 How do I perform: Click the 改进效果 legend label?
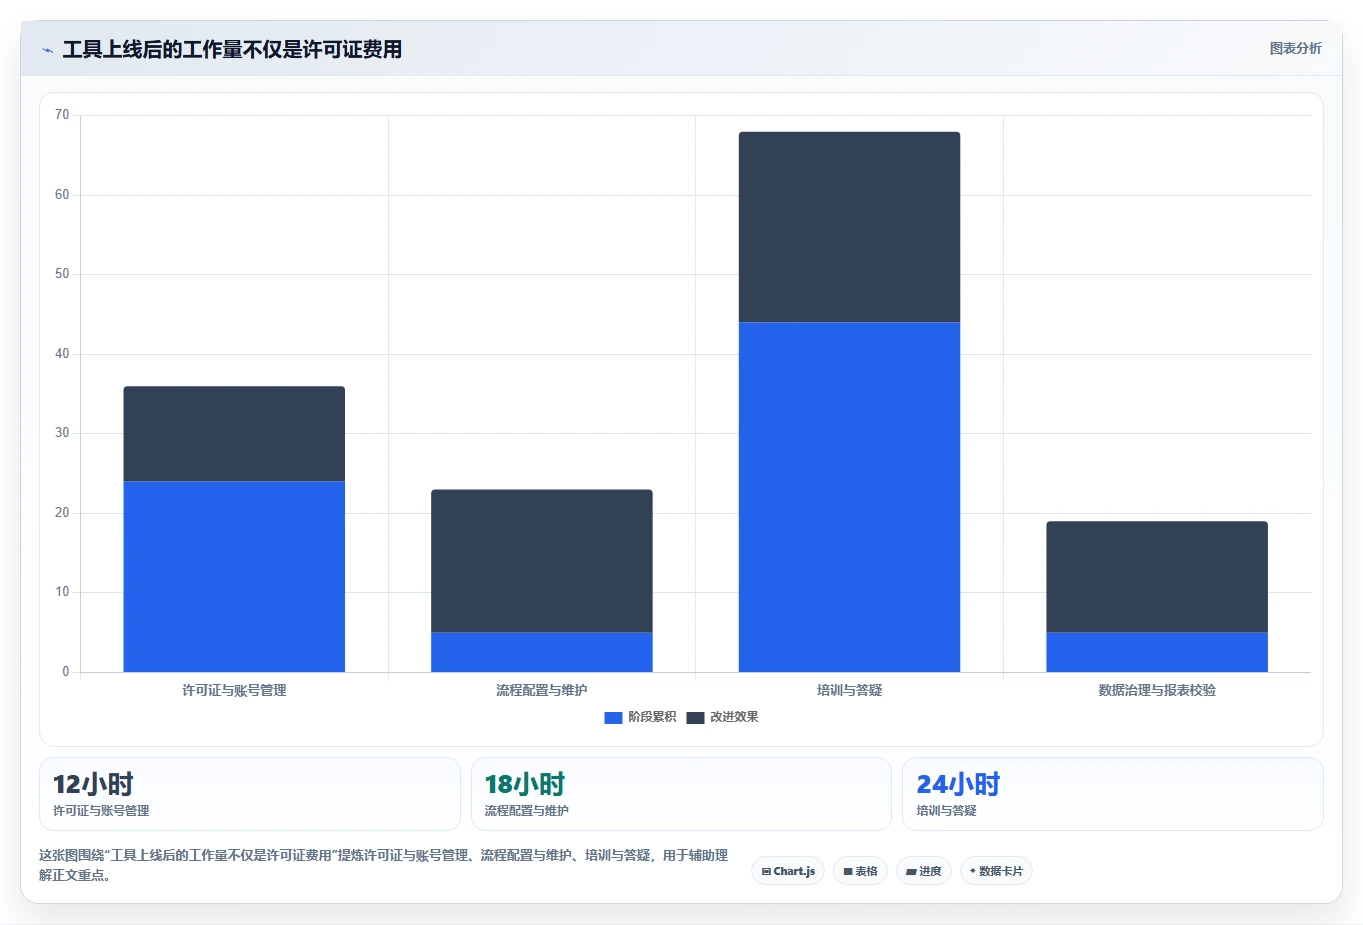point(734,717)
